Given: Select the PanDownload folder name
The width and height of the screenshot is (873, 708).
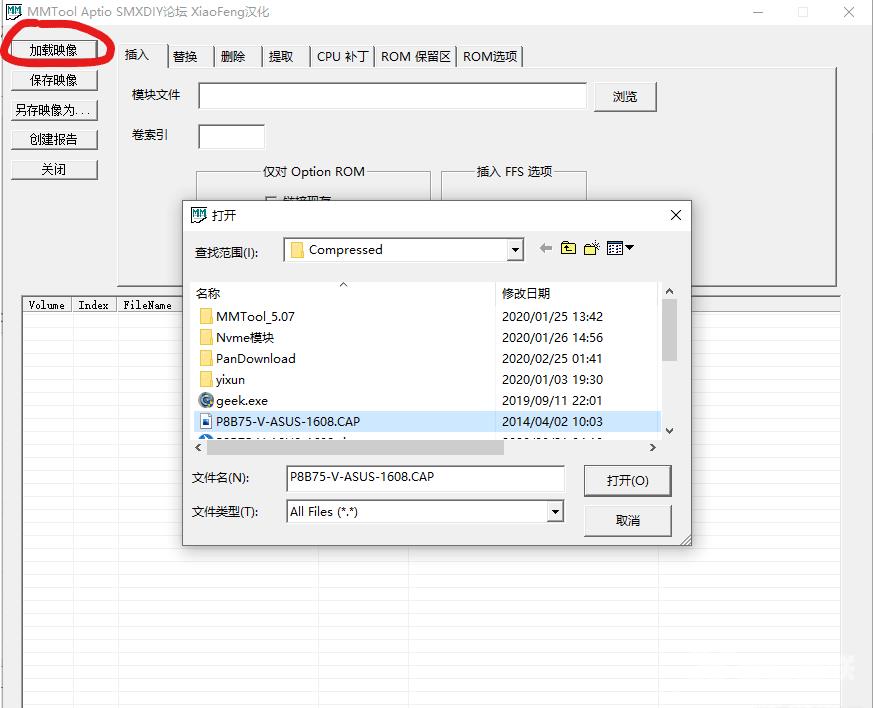Looking at the screenshot, I should (x=256, y=358).
